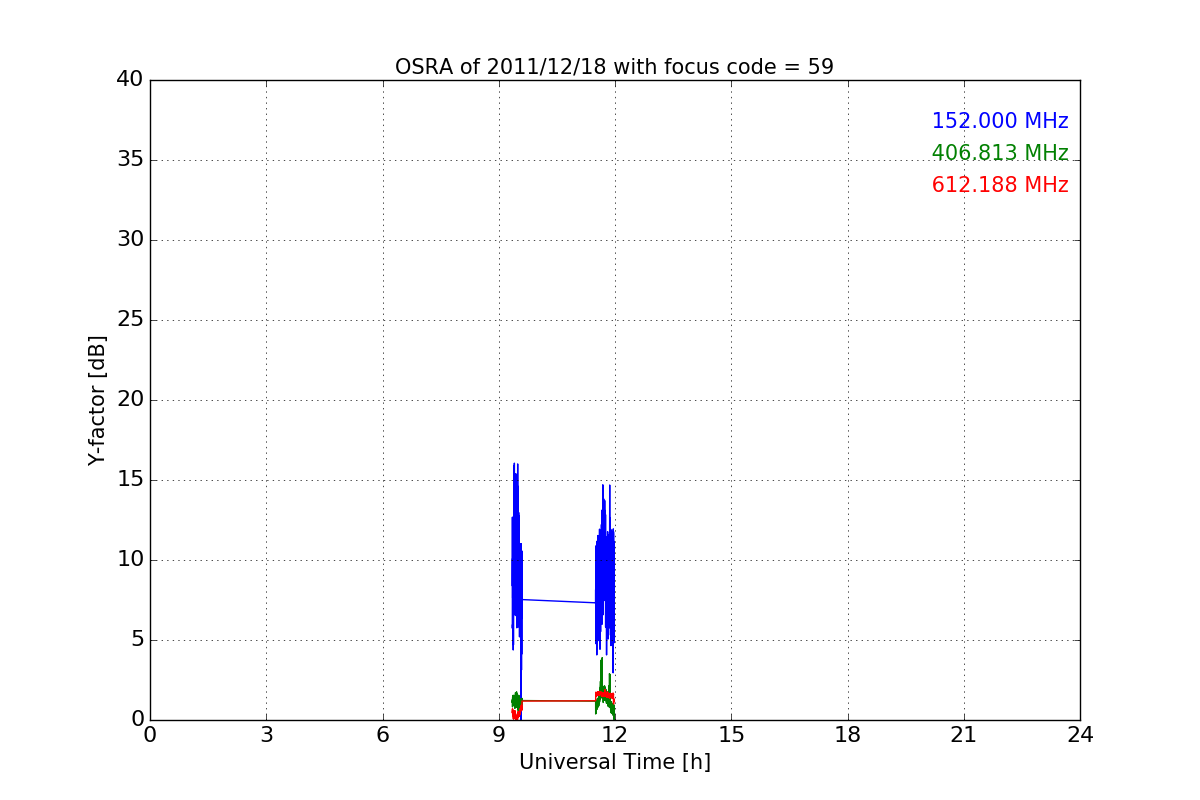Select the red '612.188 MHz' legend label
The width and height of the screenshot is (1200, 800).
click(1000, 185)
